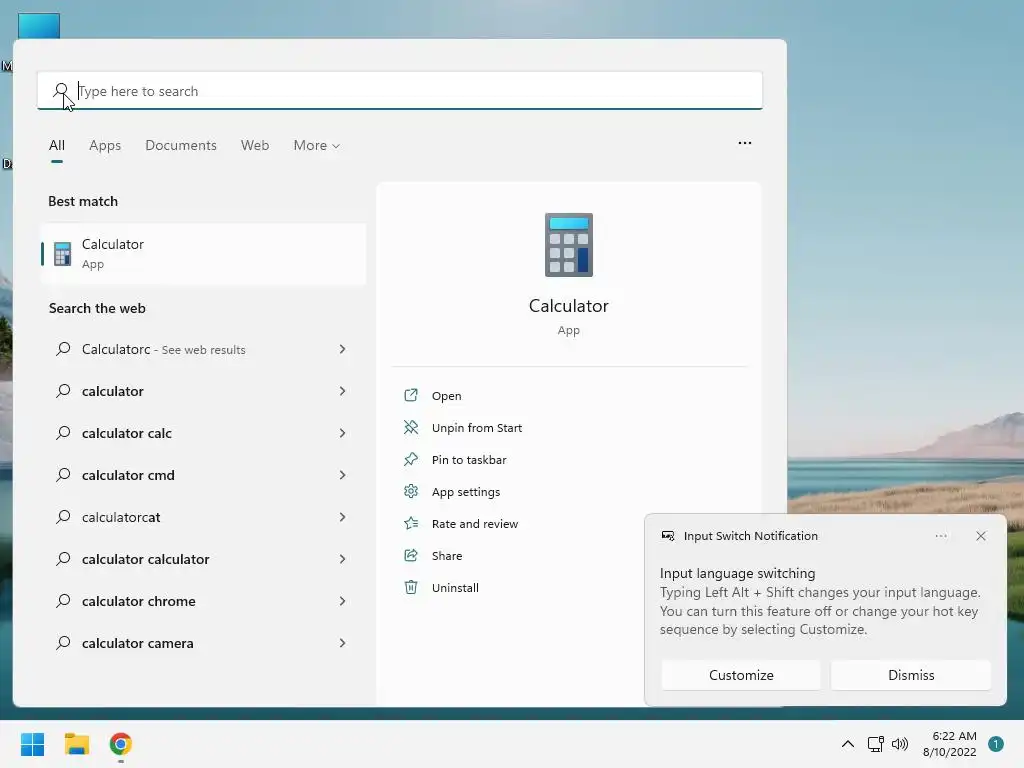The width and height of the screenshot is (1024, 768).
Task: Click the volume speaker icon in tray
Action: (900, 744)
